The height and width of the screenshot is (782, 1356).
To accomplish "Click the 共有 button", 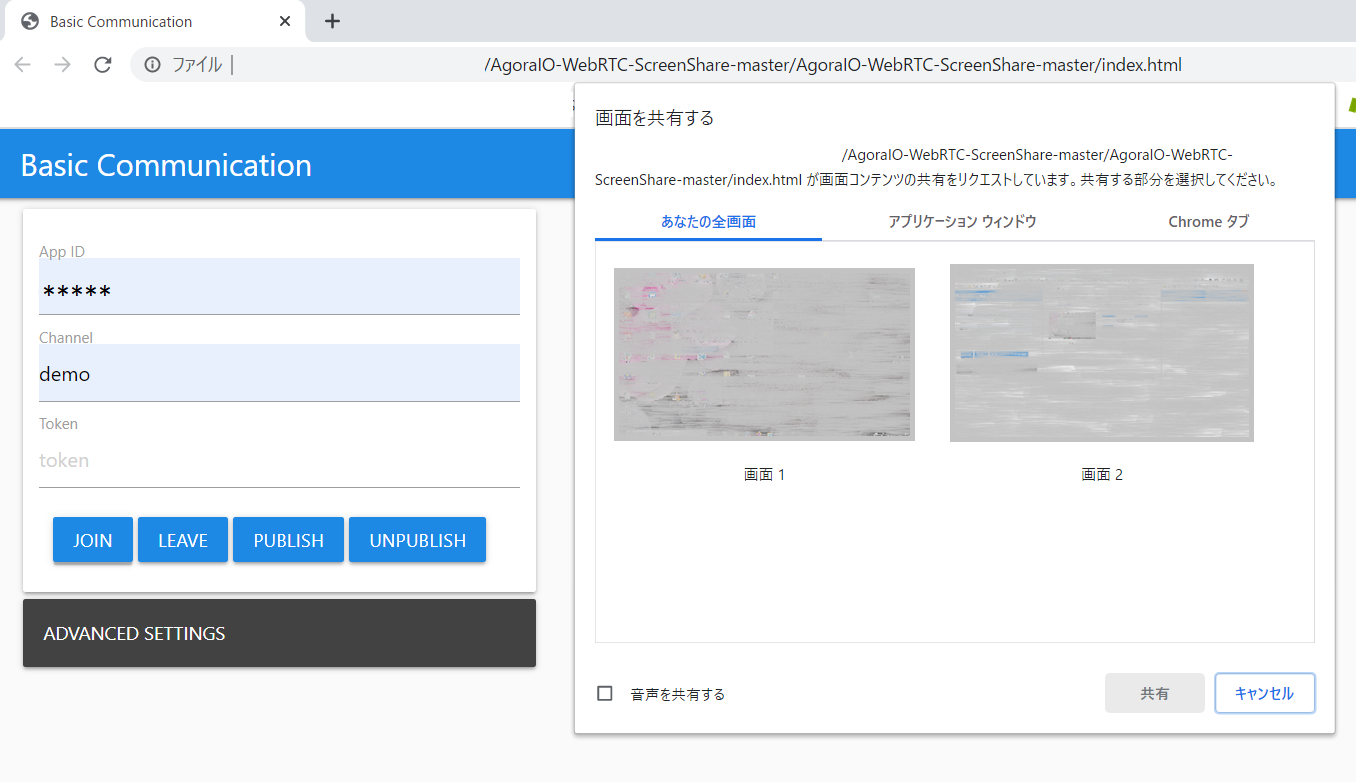I will tap(1155, 693).
